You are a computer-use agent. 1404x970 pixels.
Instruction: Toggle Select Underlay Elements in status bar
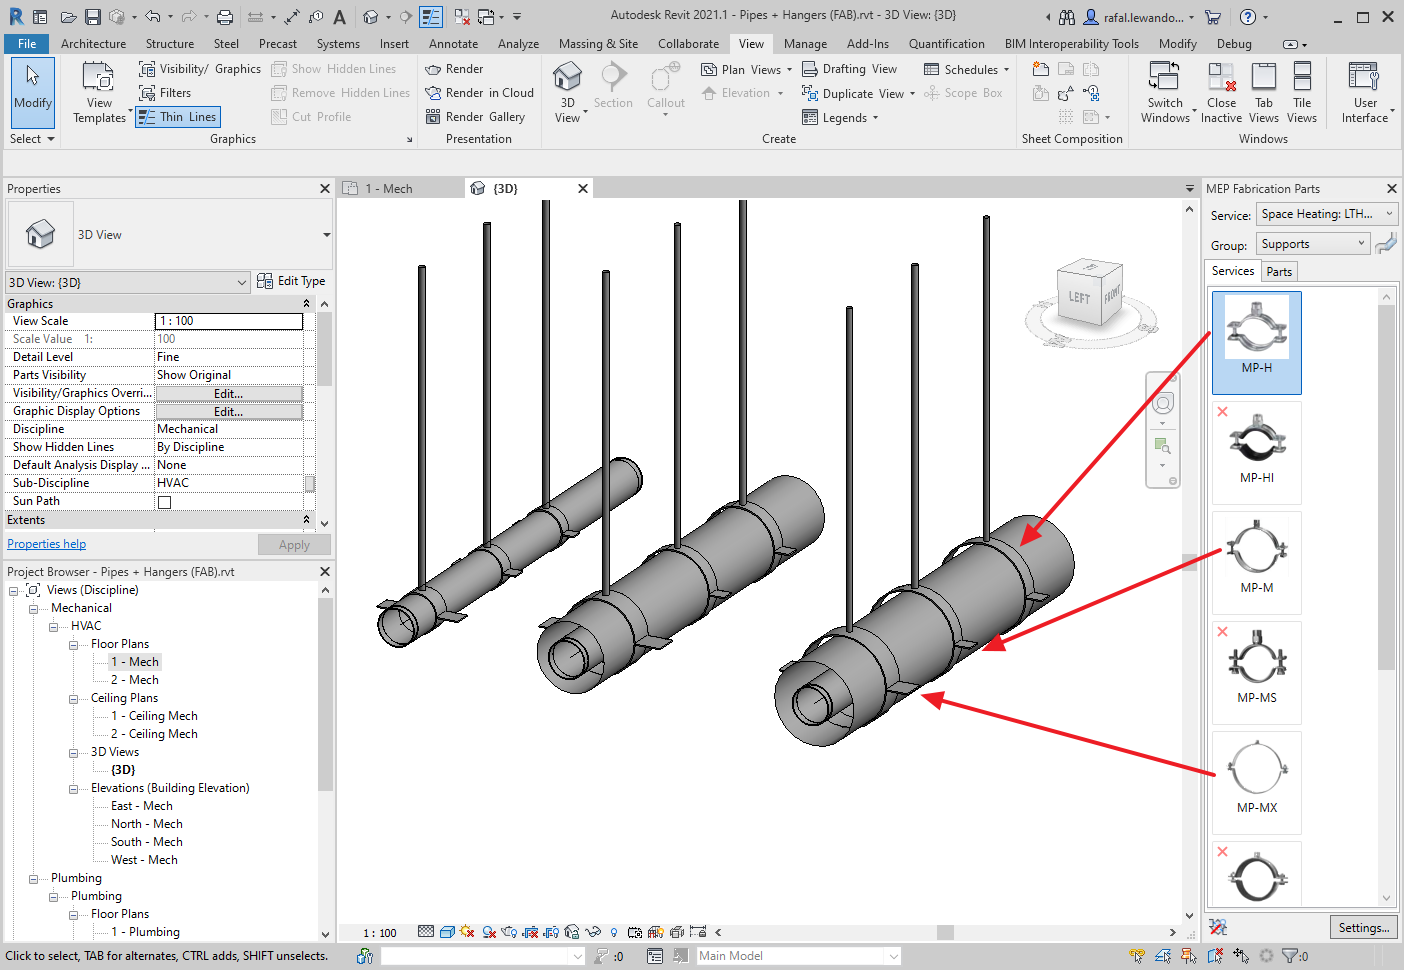point(1163,956)
